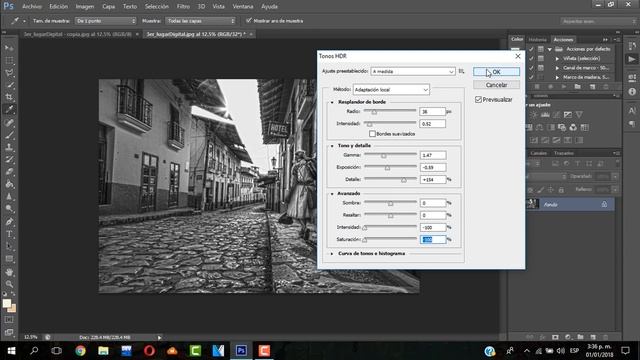Toggle checkmark for Marco de madera action
This screenshot has height=360, width=640.
531,77
